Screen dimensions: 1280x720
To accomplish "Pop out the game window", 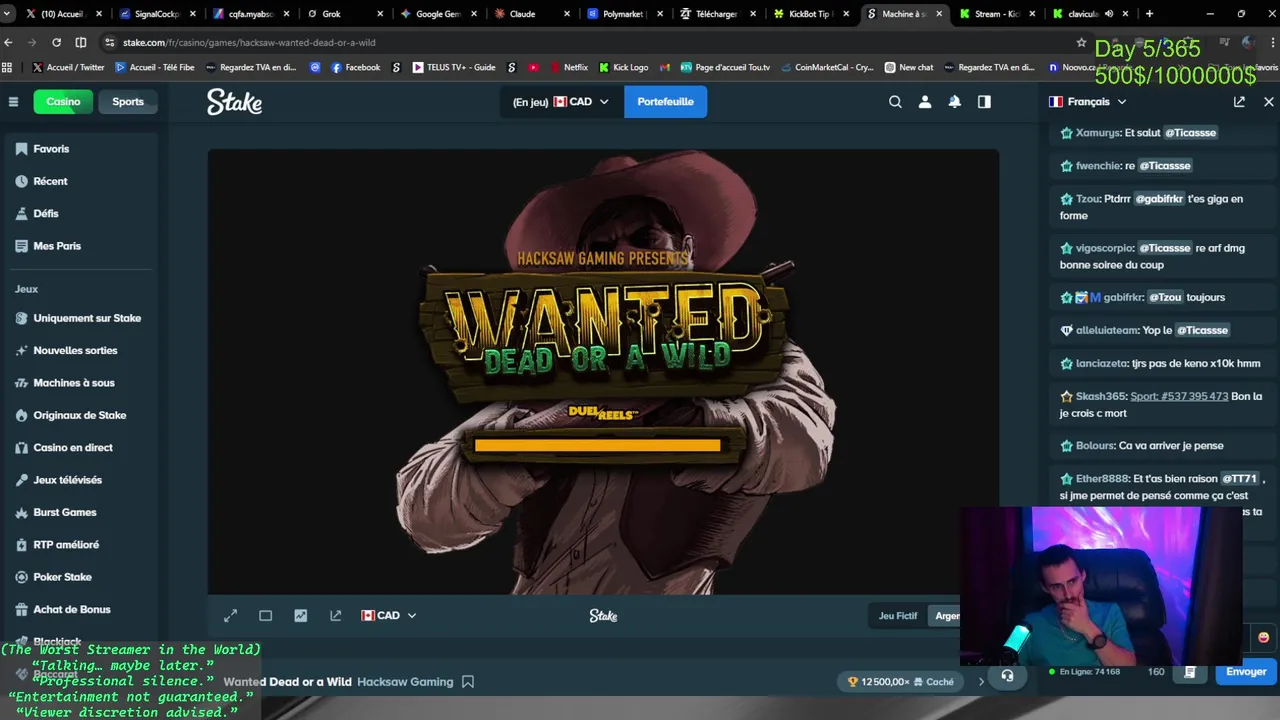I will coord(335,615).
